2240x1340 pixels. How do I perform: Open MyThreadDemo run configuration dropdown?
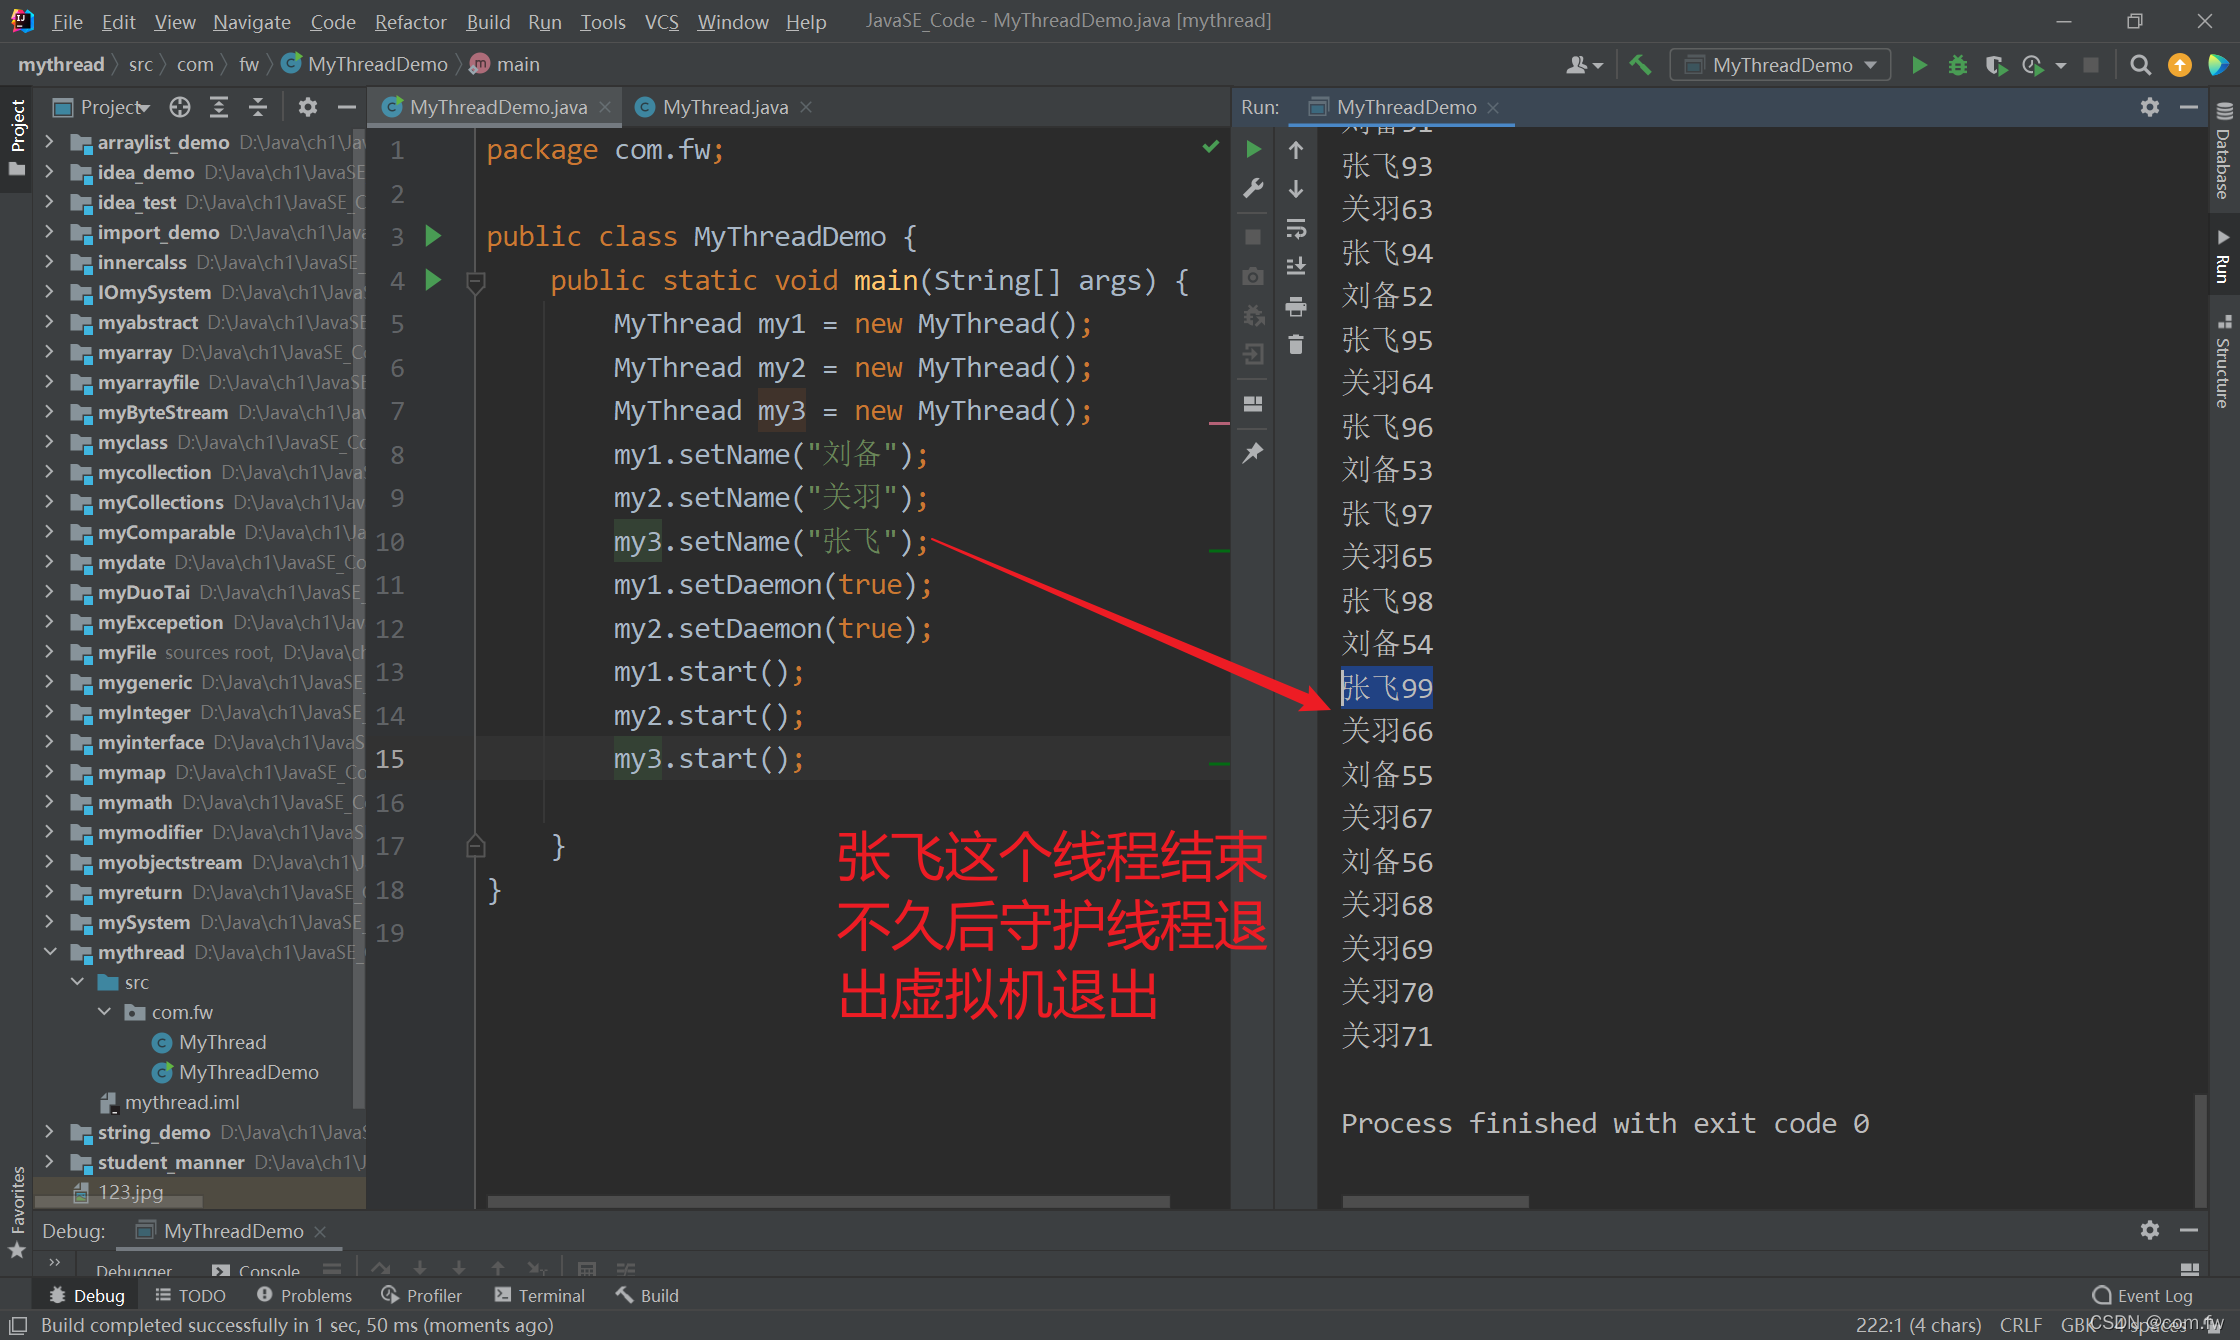tap(1781, 65)
